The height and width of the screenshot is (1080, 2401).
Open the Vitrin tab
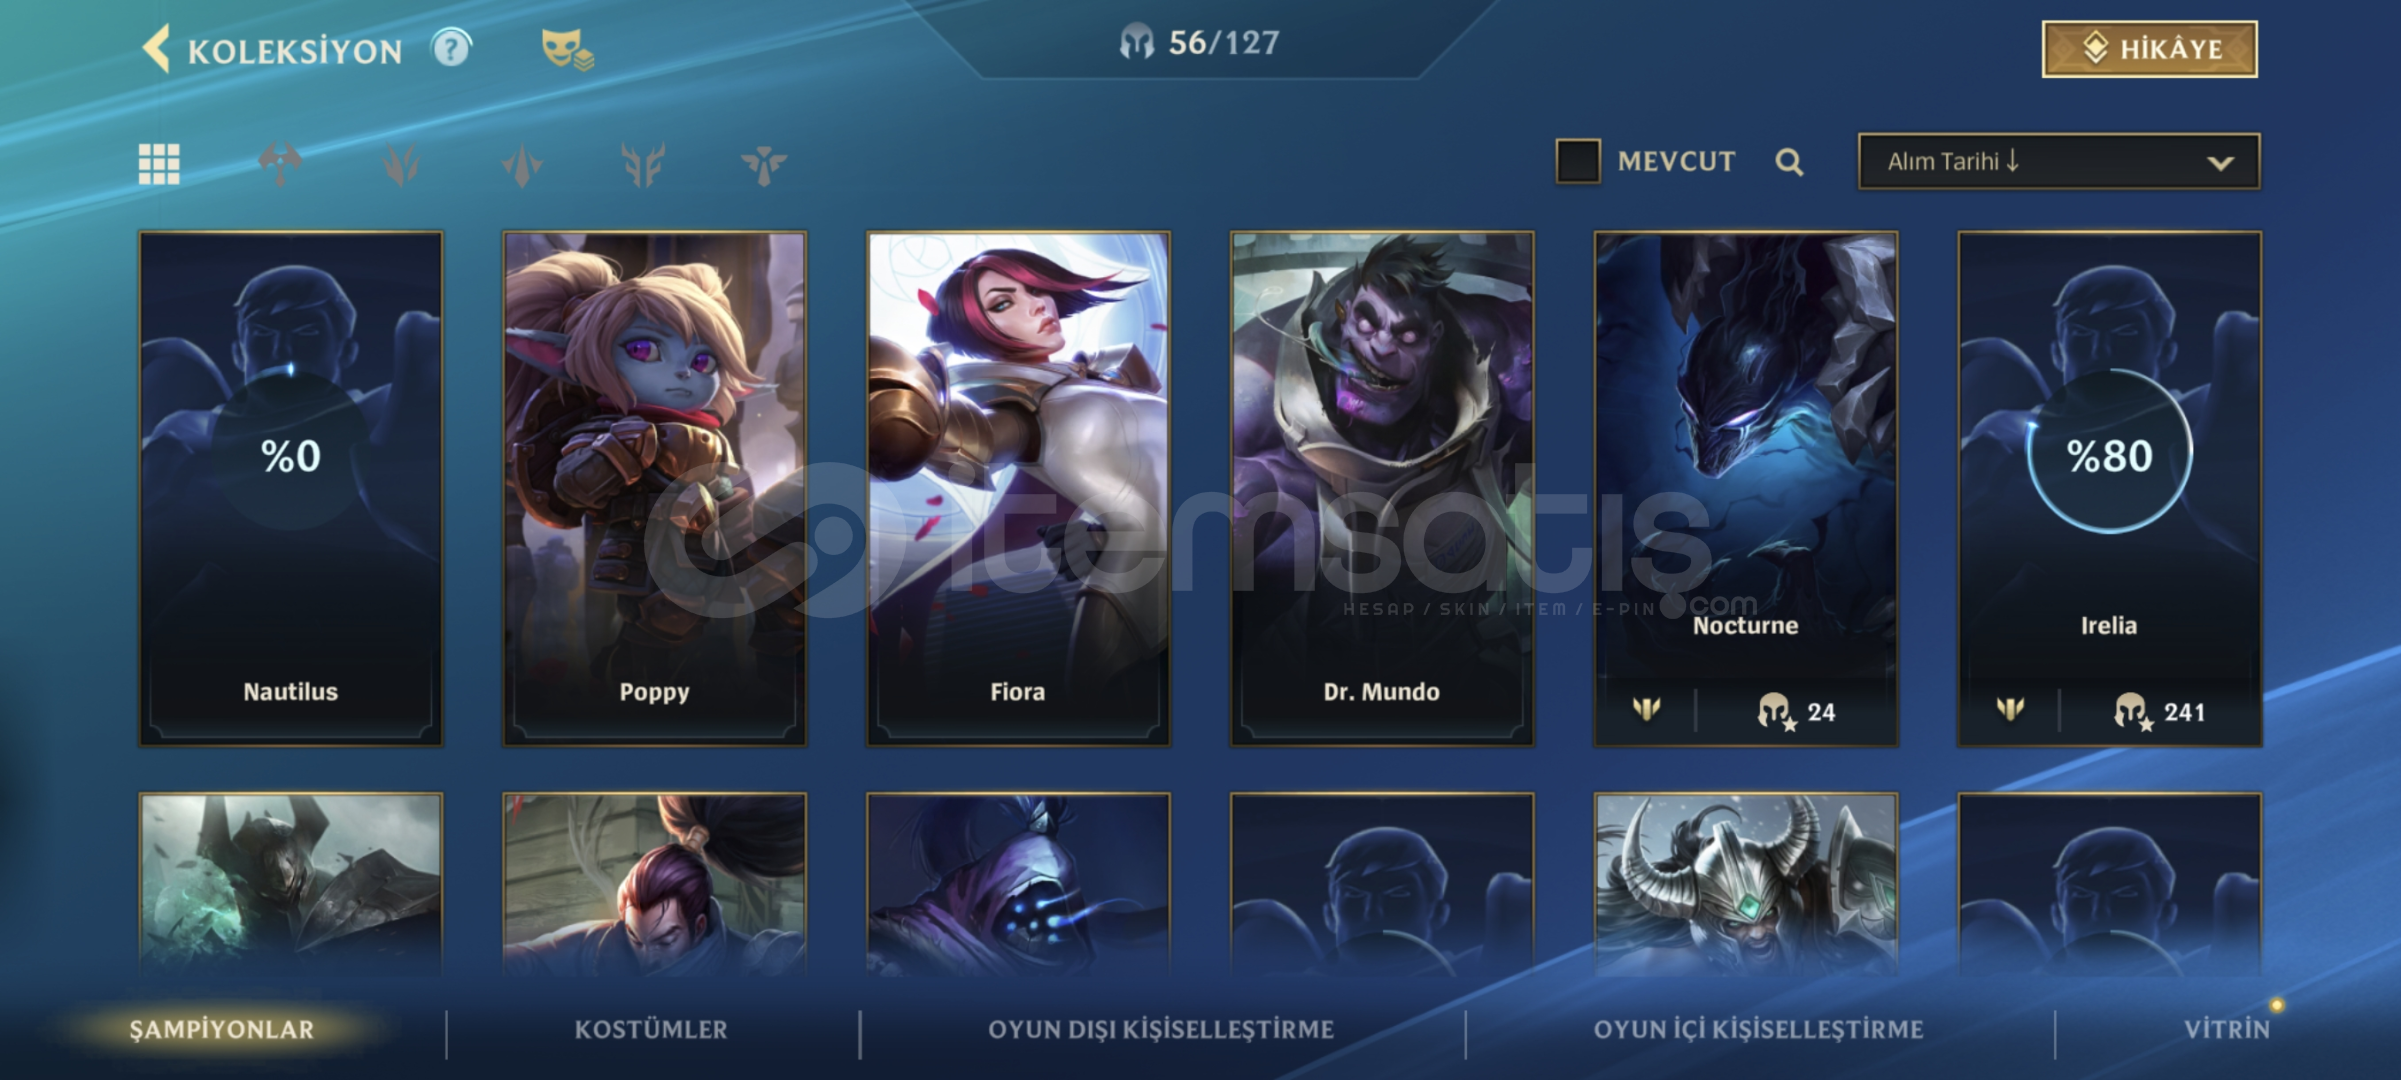click(2227, 1029)
